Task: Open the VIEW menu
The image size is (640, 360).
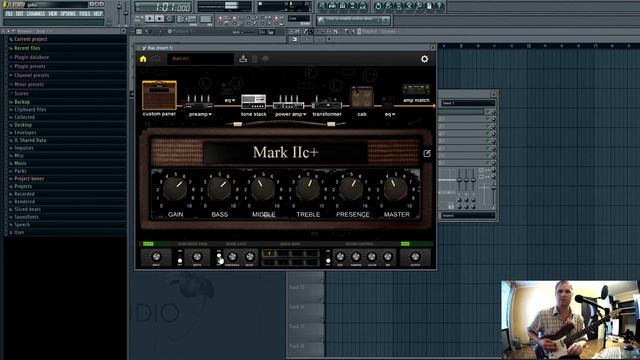Action: click(x=53, y=14)
